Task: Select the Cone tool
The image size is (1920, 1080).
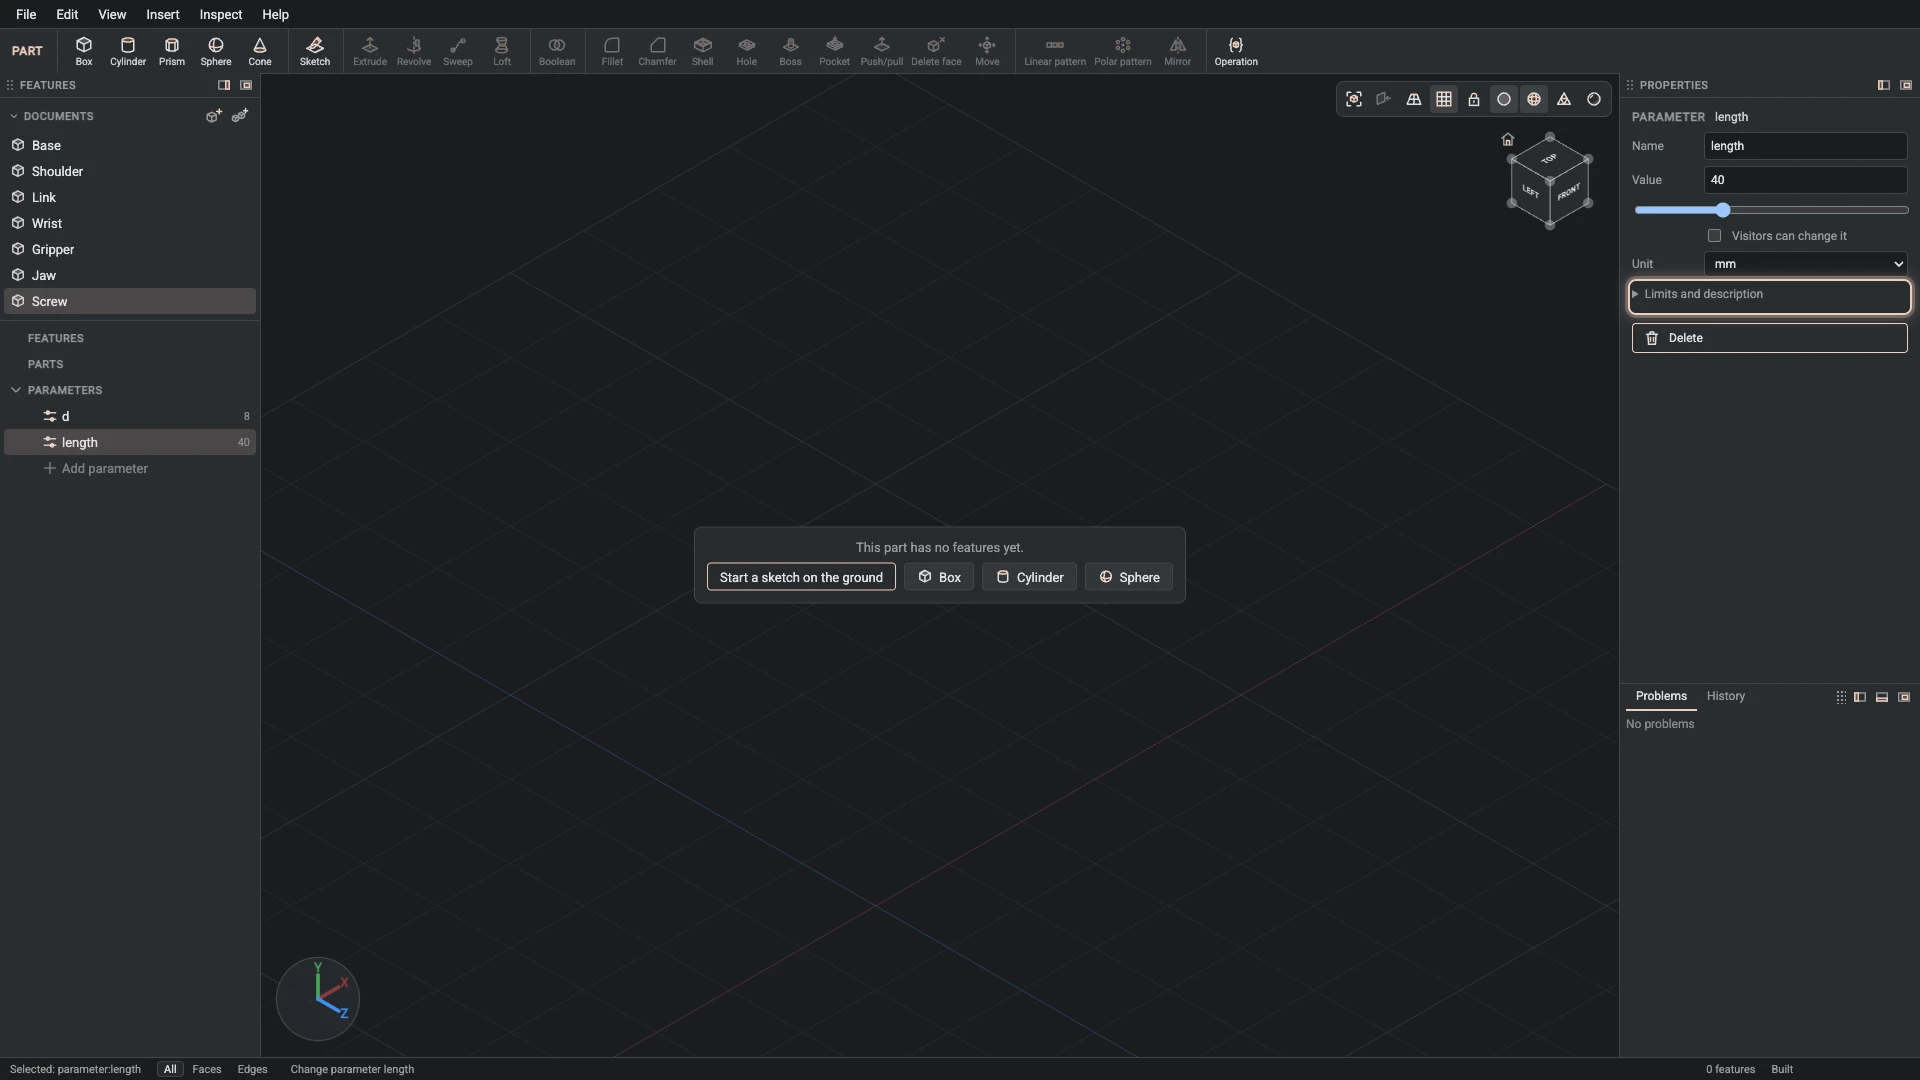Action: [260, 51]
